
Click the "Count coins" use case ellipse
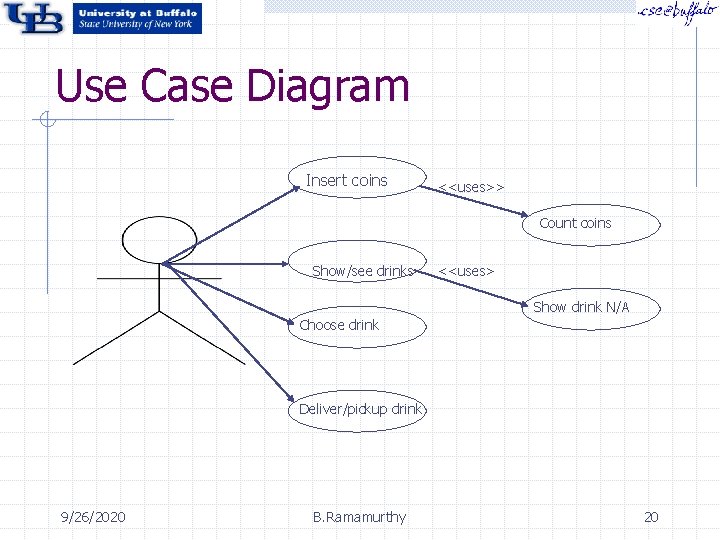click(x=591, y=225)
